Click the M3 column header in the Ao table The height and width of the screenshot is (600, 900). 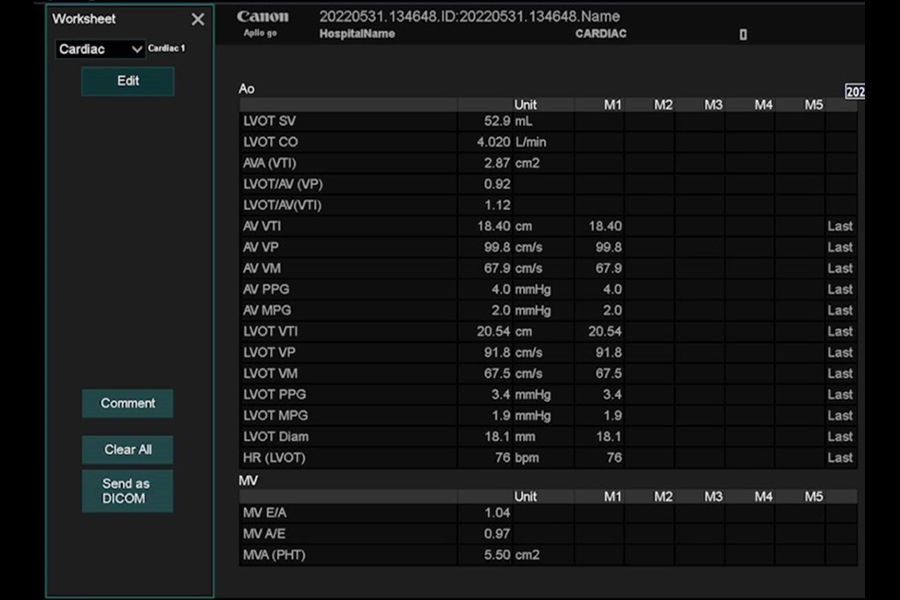[713, 105]
